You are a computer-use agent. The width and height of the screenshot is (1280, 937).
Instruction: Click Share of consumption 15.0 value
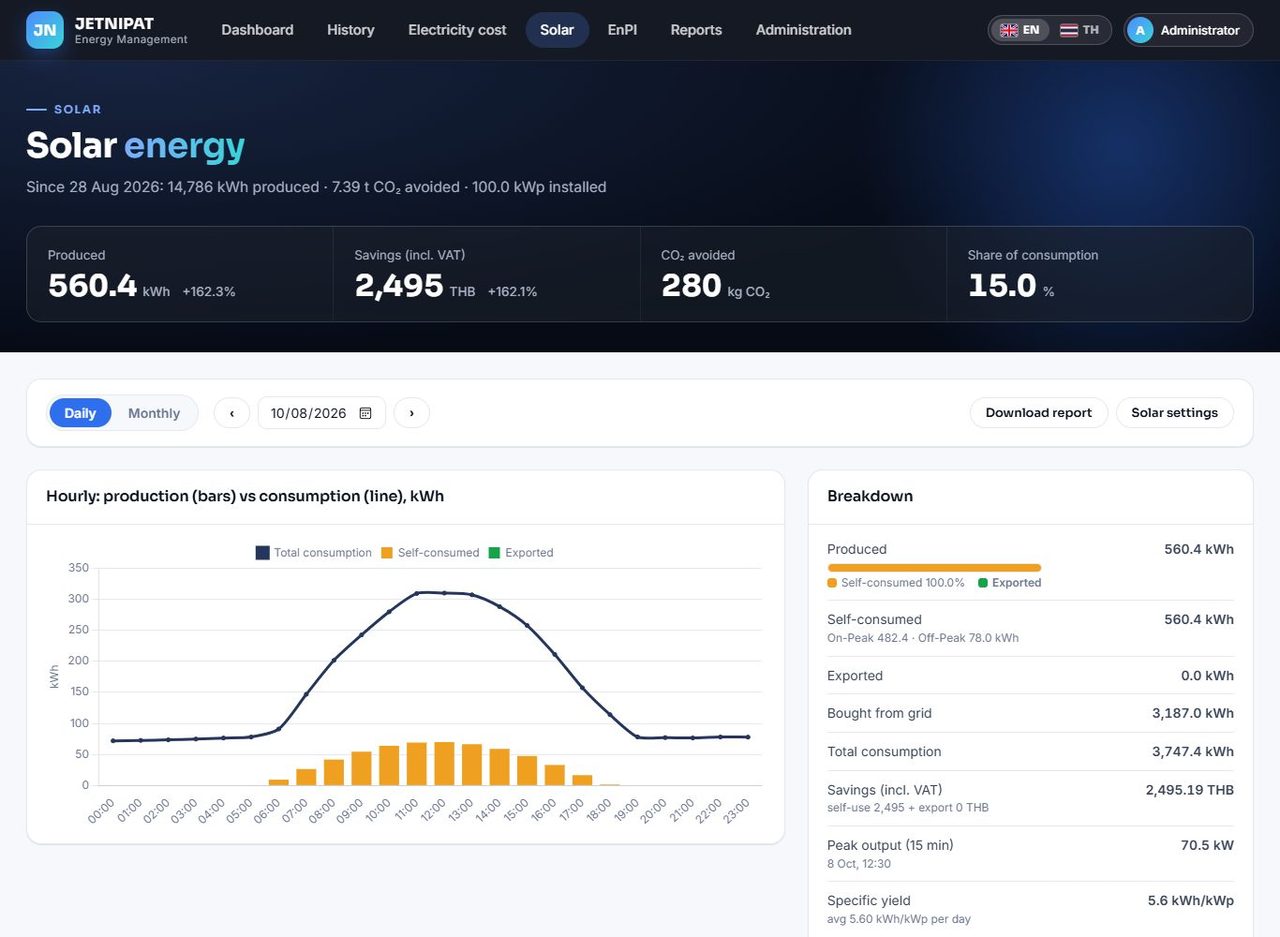tap(1002, 286)
